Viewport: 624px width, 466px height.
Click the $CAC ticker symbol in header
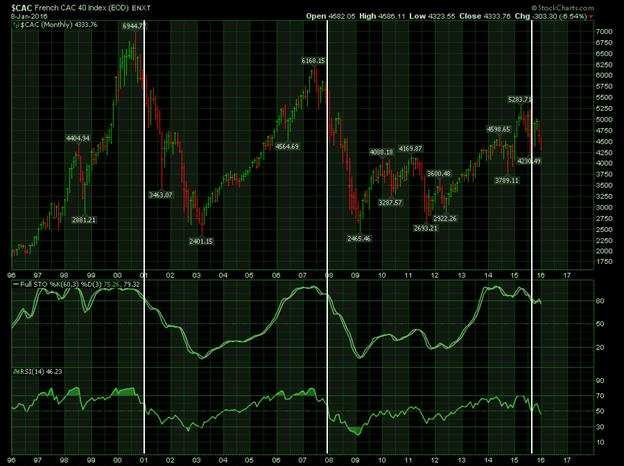(20, 8)
